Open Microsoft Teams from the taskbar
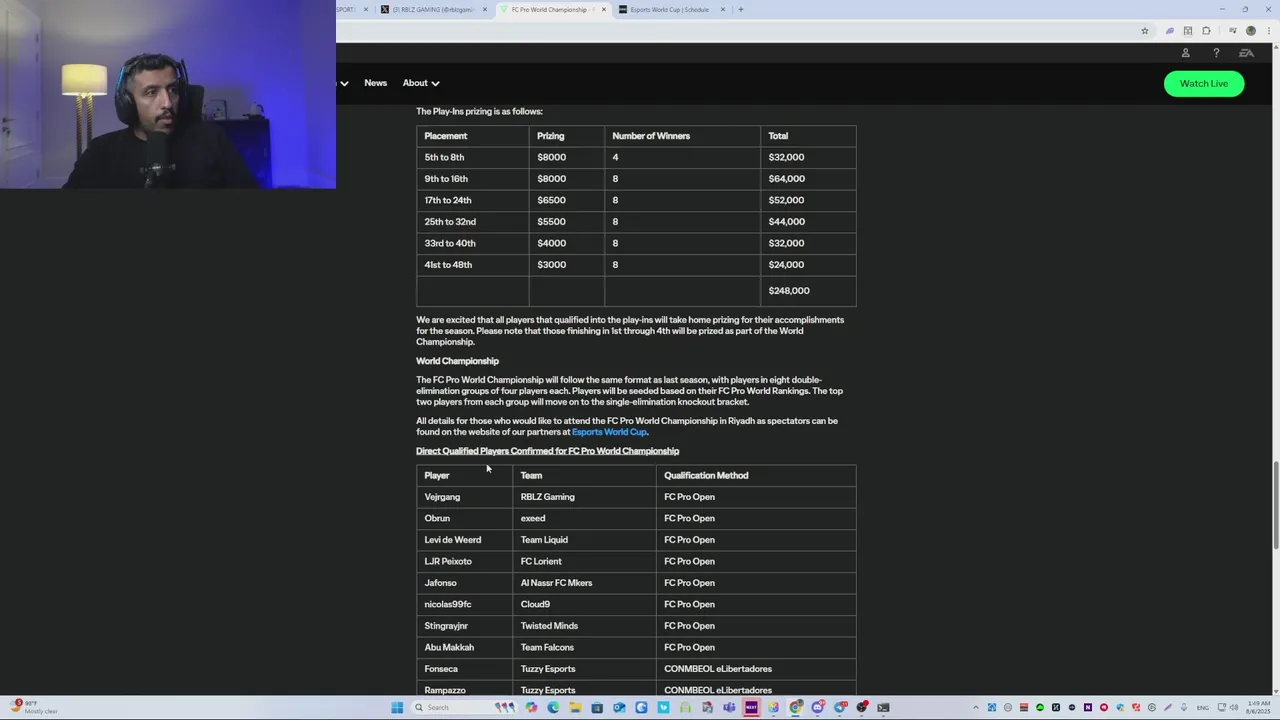 coord(729,708)
